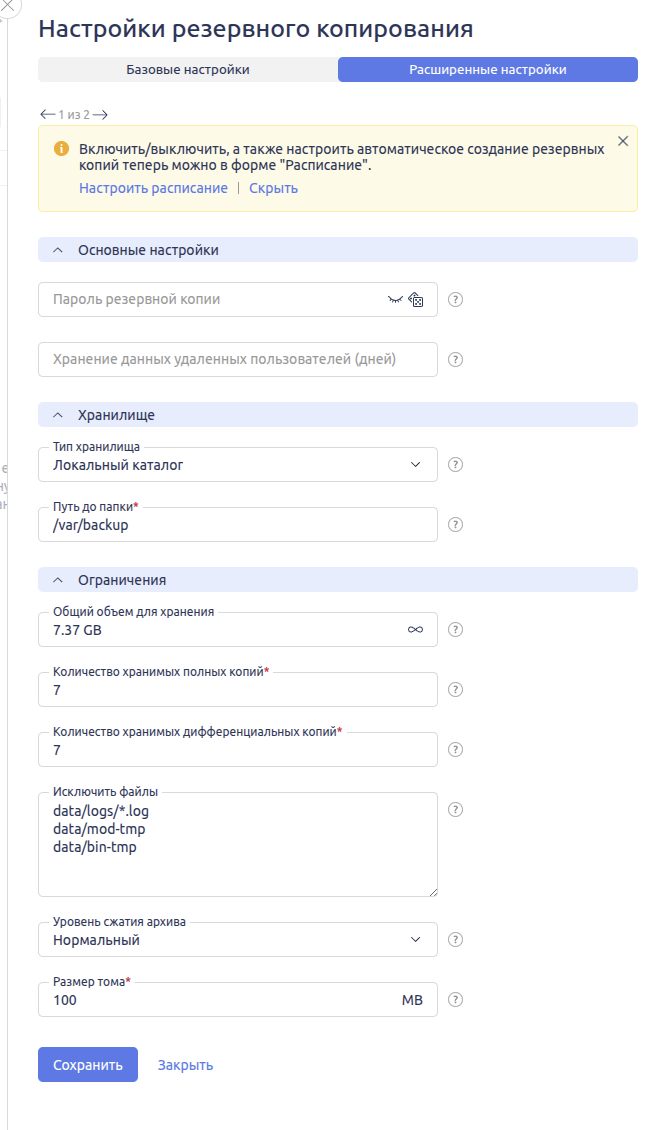
Task: Open the archive compression level dropdown
Action: (237, 940)
